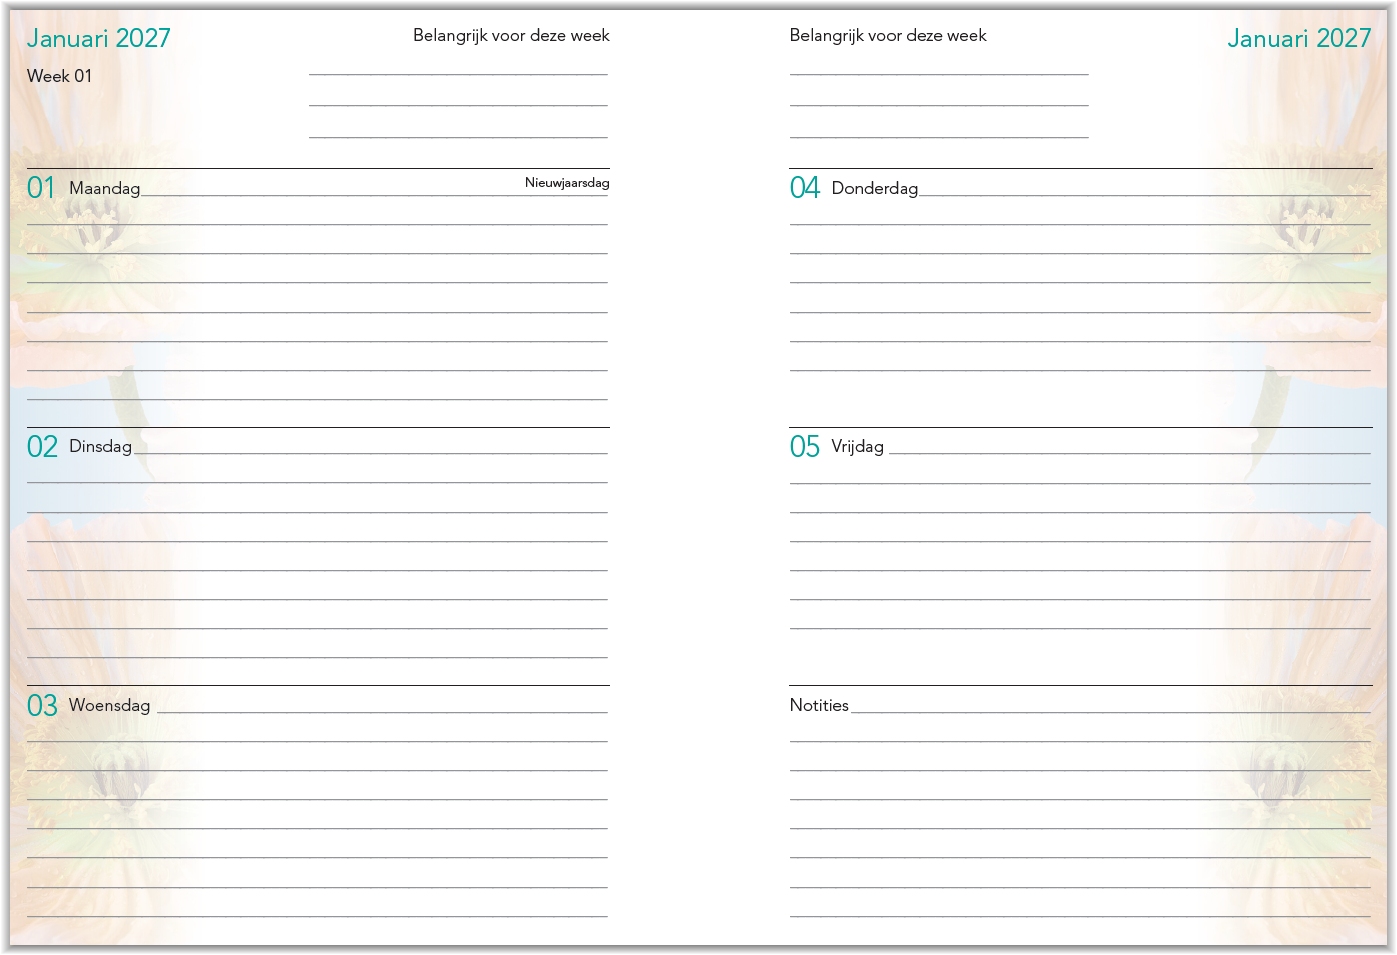Select the "Week 01" label
Viewport: 1397px width, 955px height.
click(59, 76)
